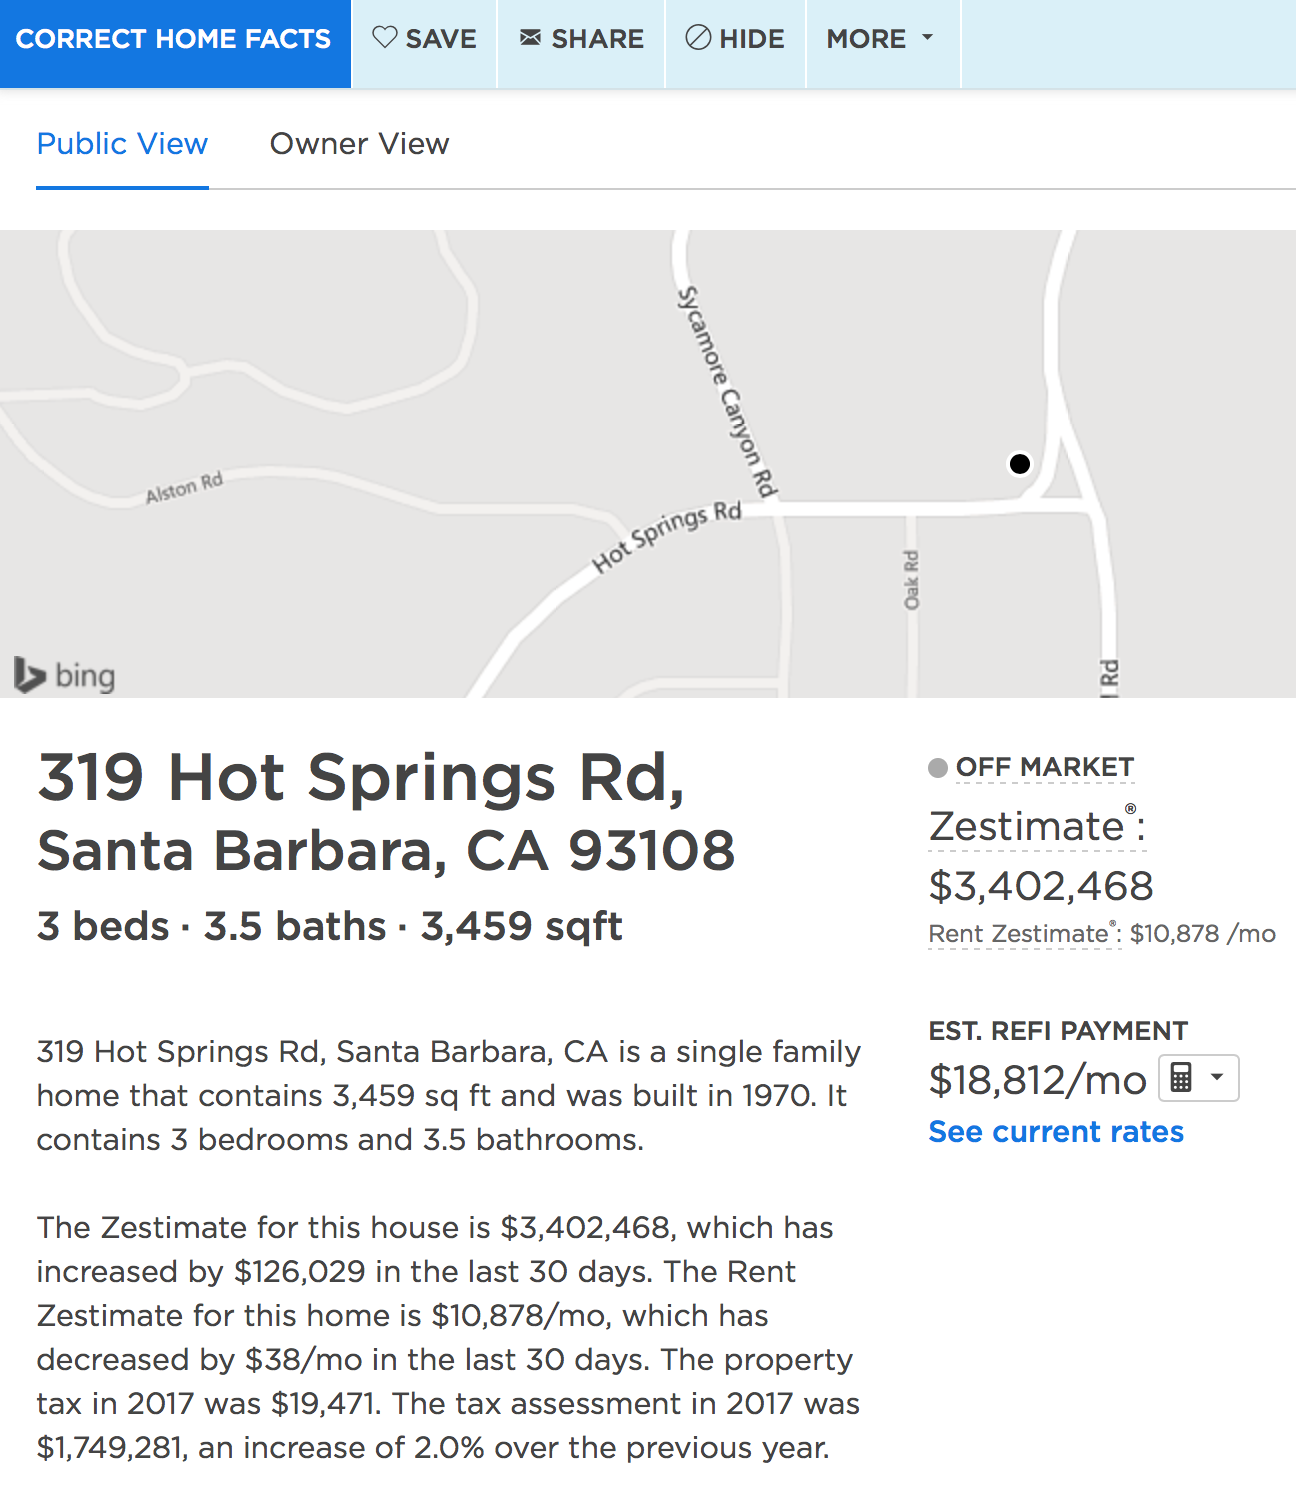Screen dimensions: 1296x1494
Task: Open the See current rates link
Action: [1056, 1132]
